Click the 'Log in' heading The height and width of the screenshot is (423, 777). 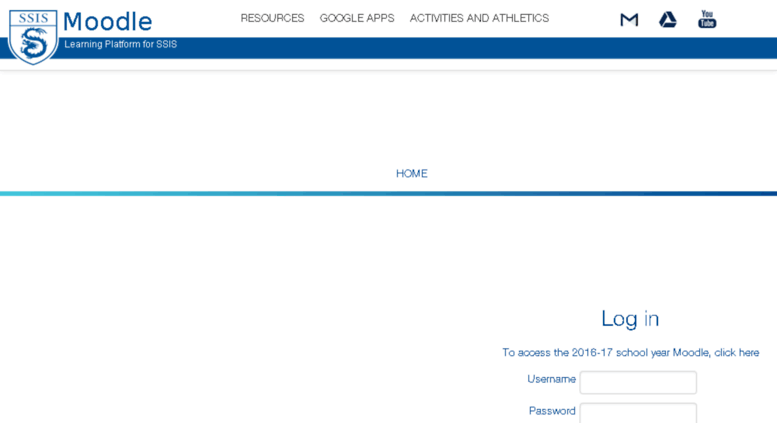click(630, 318)
